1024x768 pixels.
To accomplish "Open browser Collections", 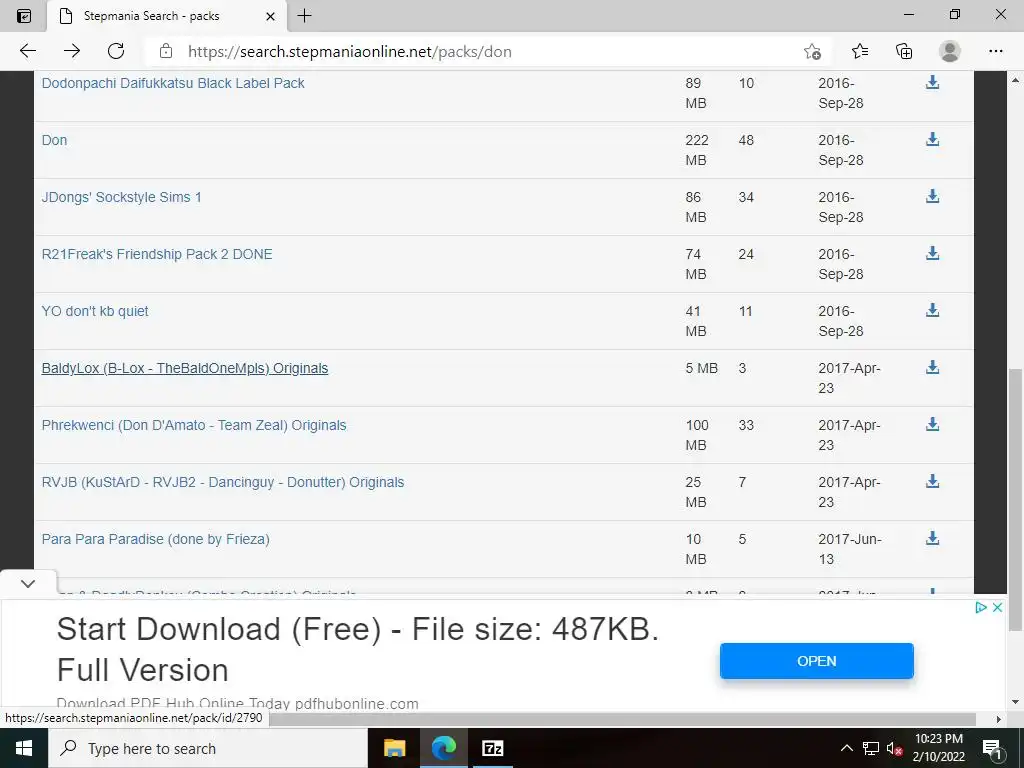I will click(904, 51).
